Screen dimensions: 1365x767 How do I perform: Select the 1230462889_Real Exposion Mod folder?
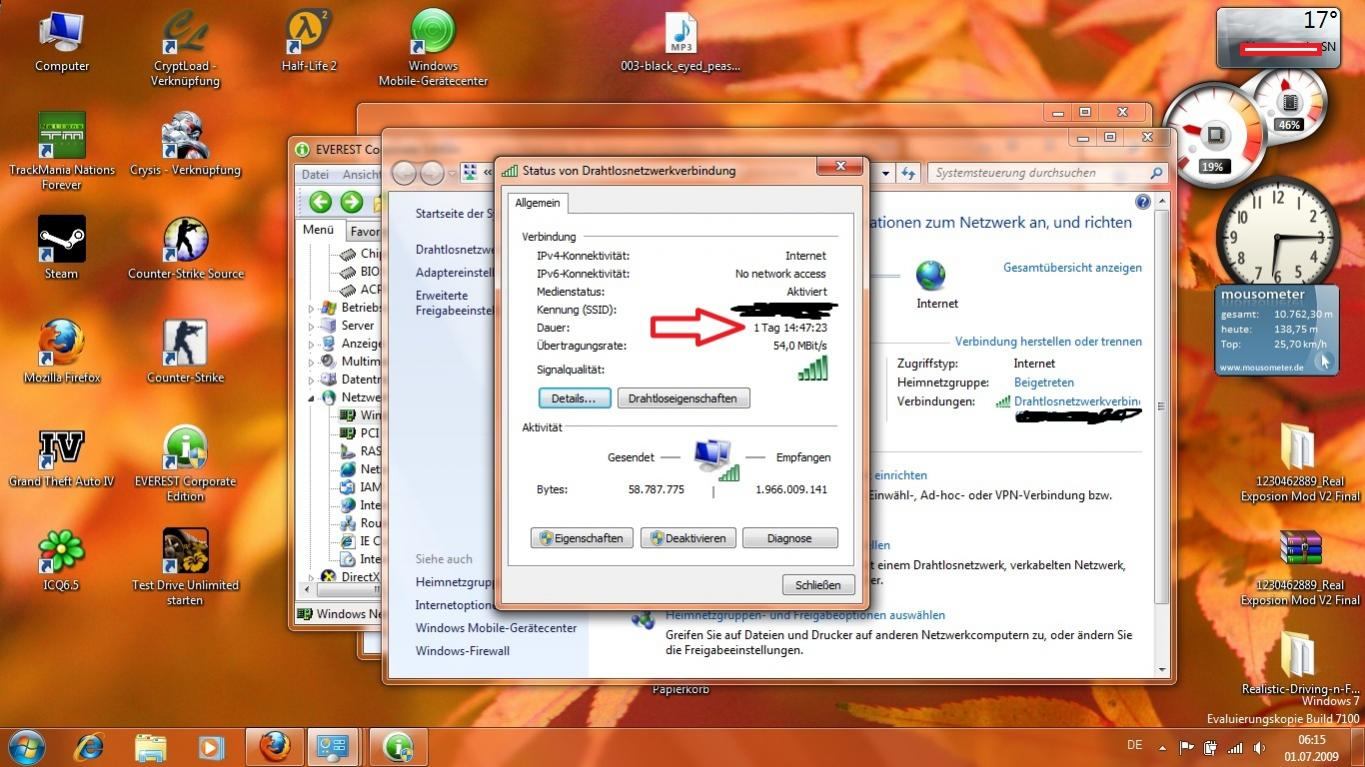coord(1300,463)
